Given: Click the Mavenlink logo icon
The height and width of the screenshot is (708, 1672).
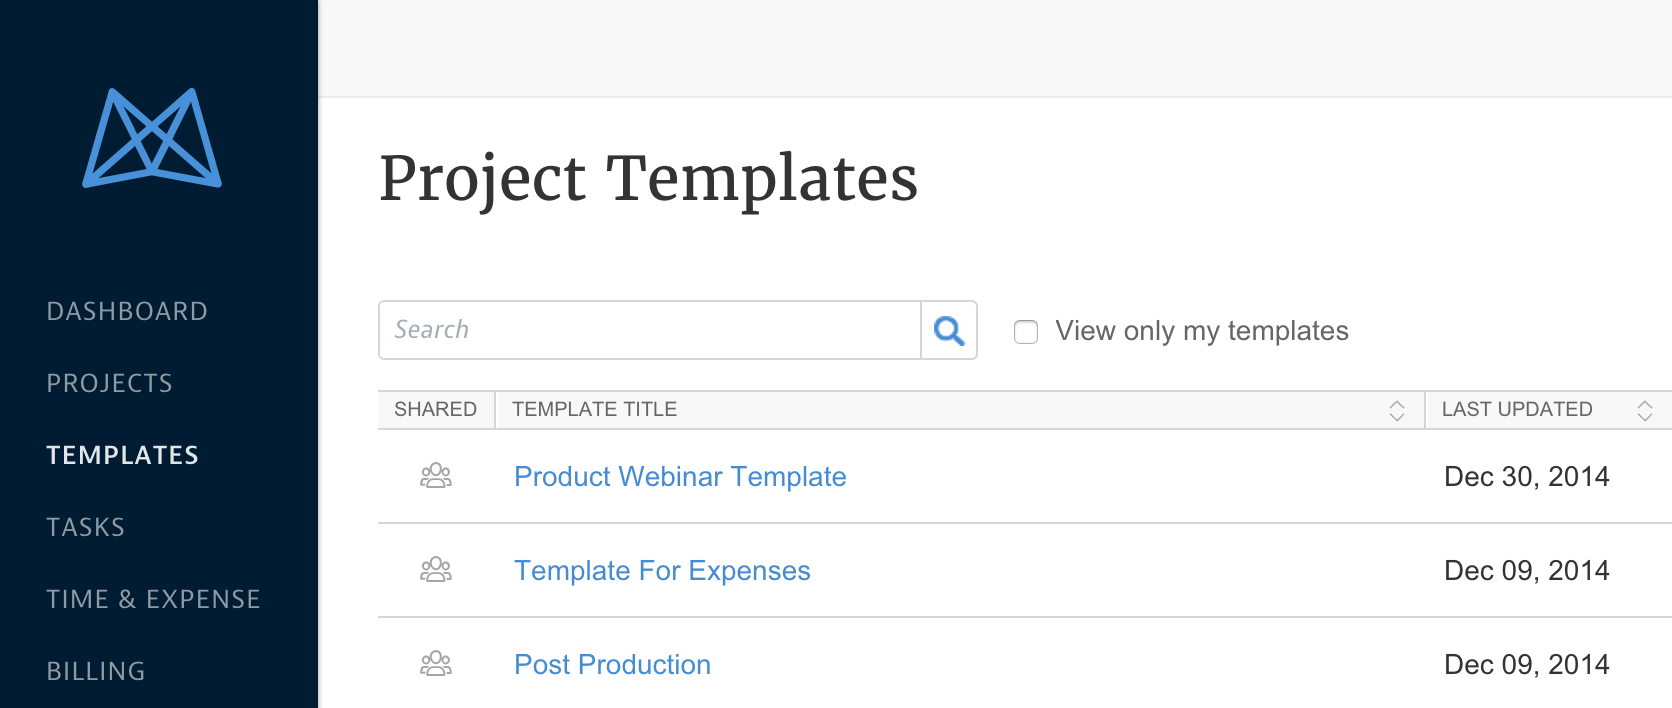Looking at the screenshot, I should tap(152, 138).
